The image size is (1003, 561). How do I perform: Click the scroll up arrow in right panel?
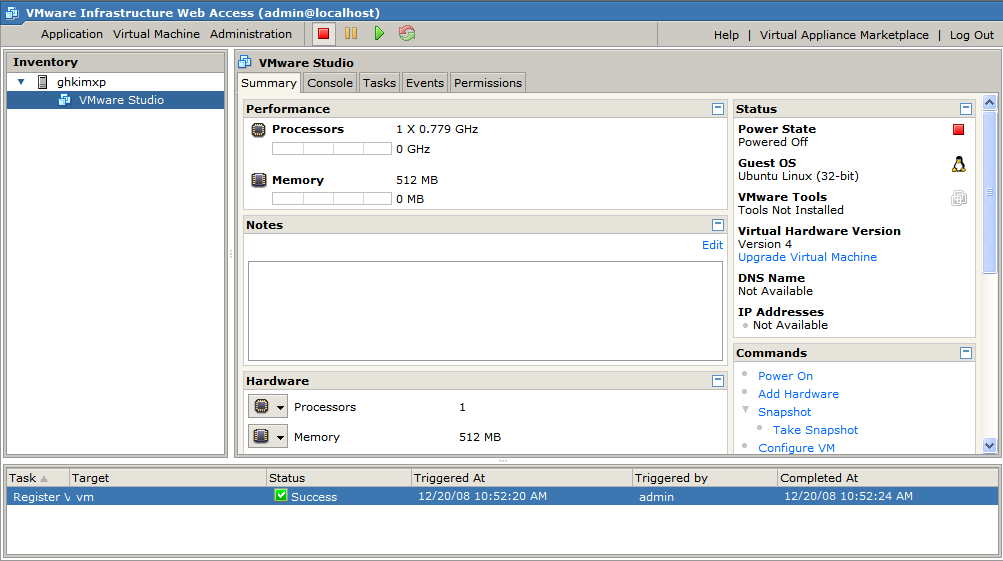pyautogui.click(x=989, y=102)
